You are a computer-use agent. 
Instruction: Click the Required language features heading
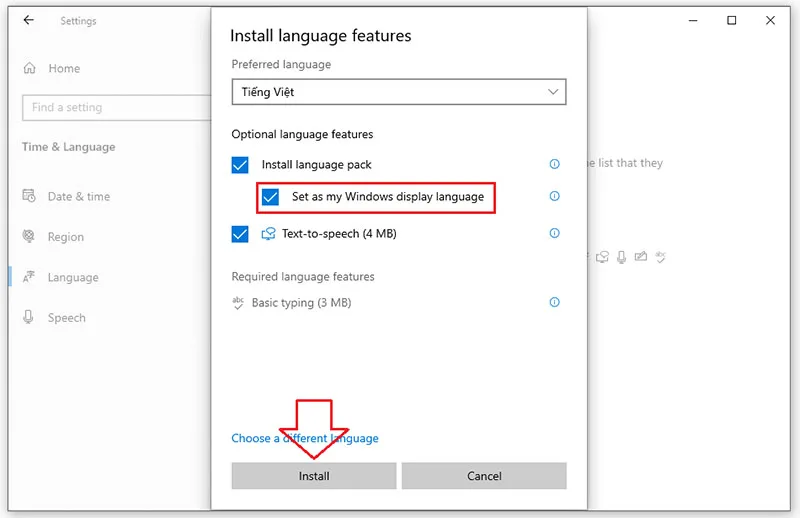303,277
